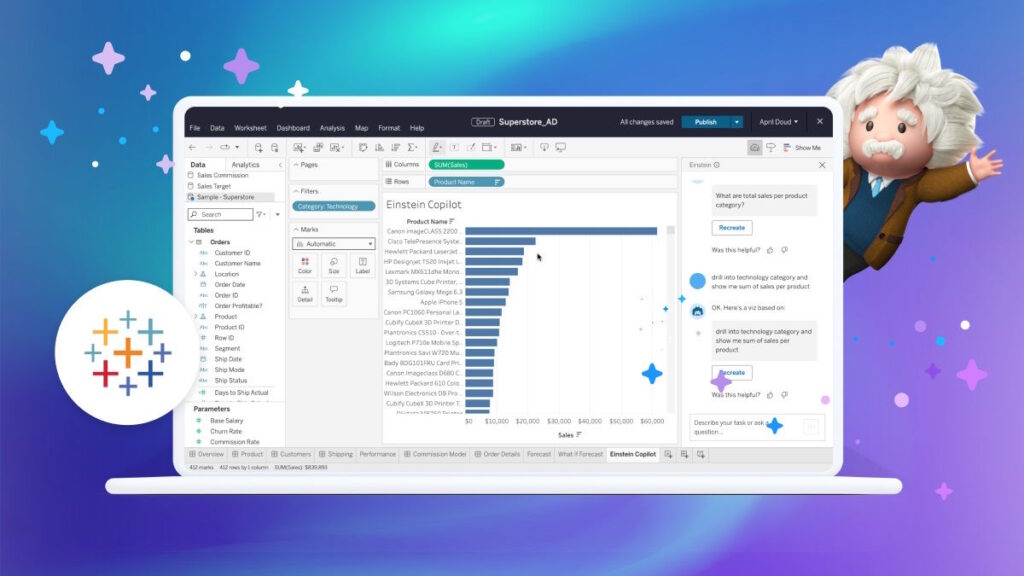Collapse the Orders table

[191, 242]
